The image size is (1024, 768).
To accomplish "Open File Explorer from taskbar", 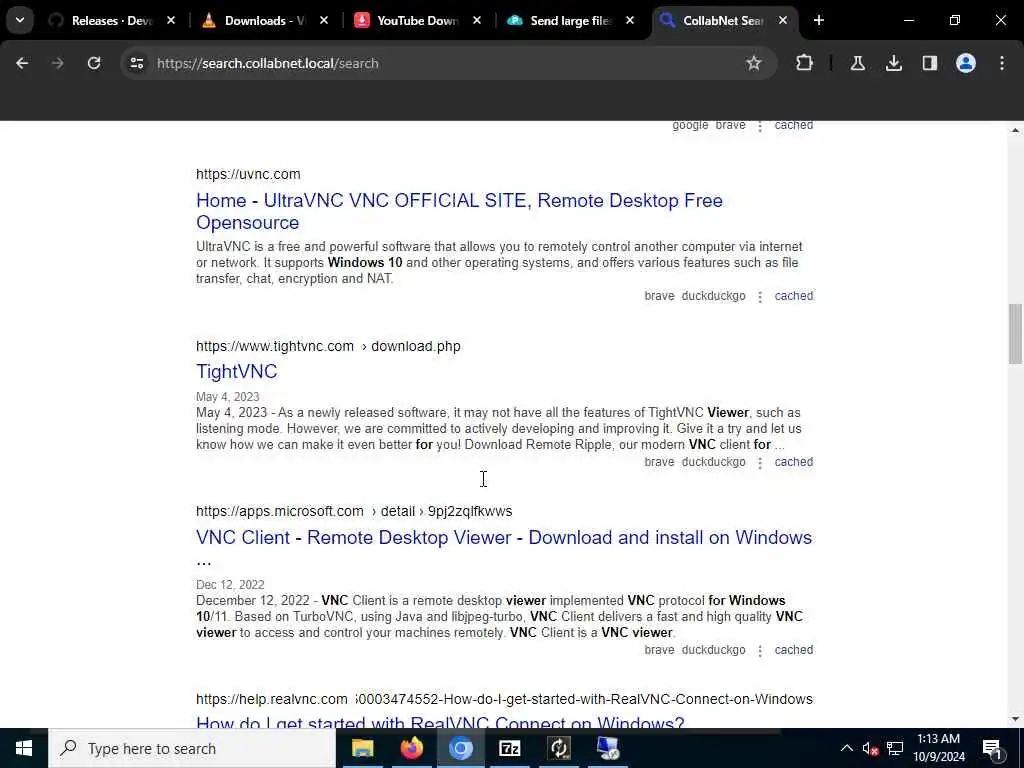I will [x=362, y=748].
